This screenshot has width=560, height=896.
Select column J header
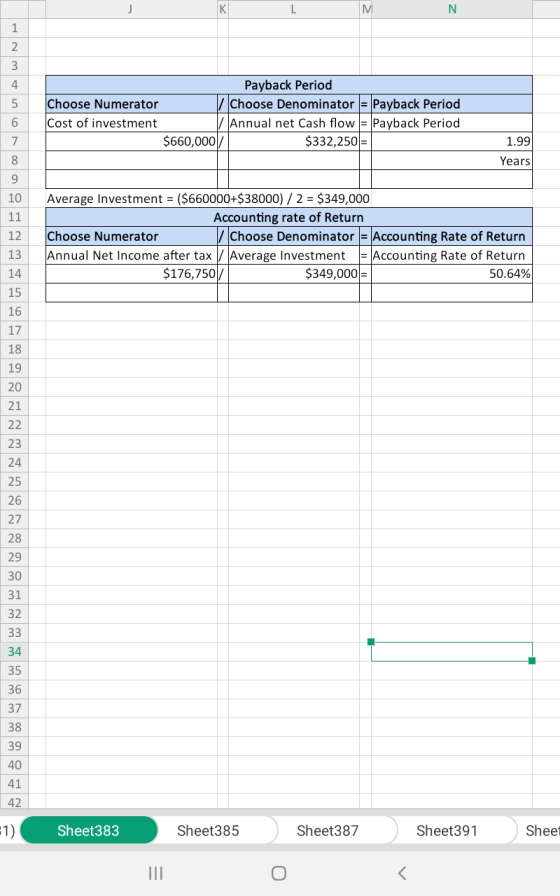tap(131, 9)
